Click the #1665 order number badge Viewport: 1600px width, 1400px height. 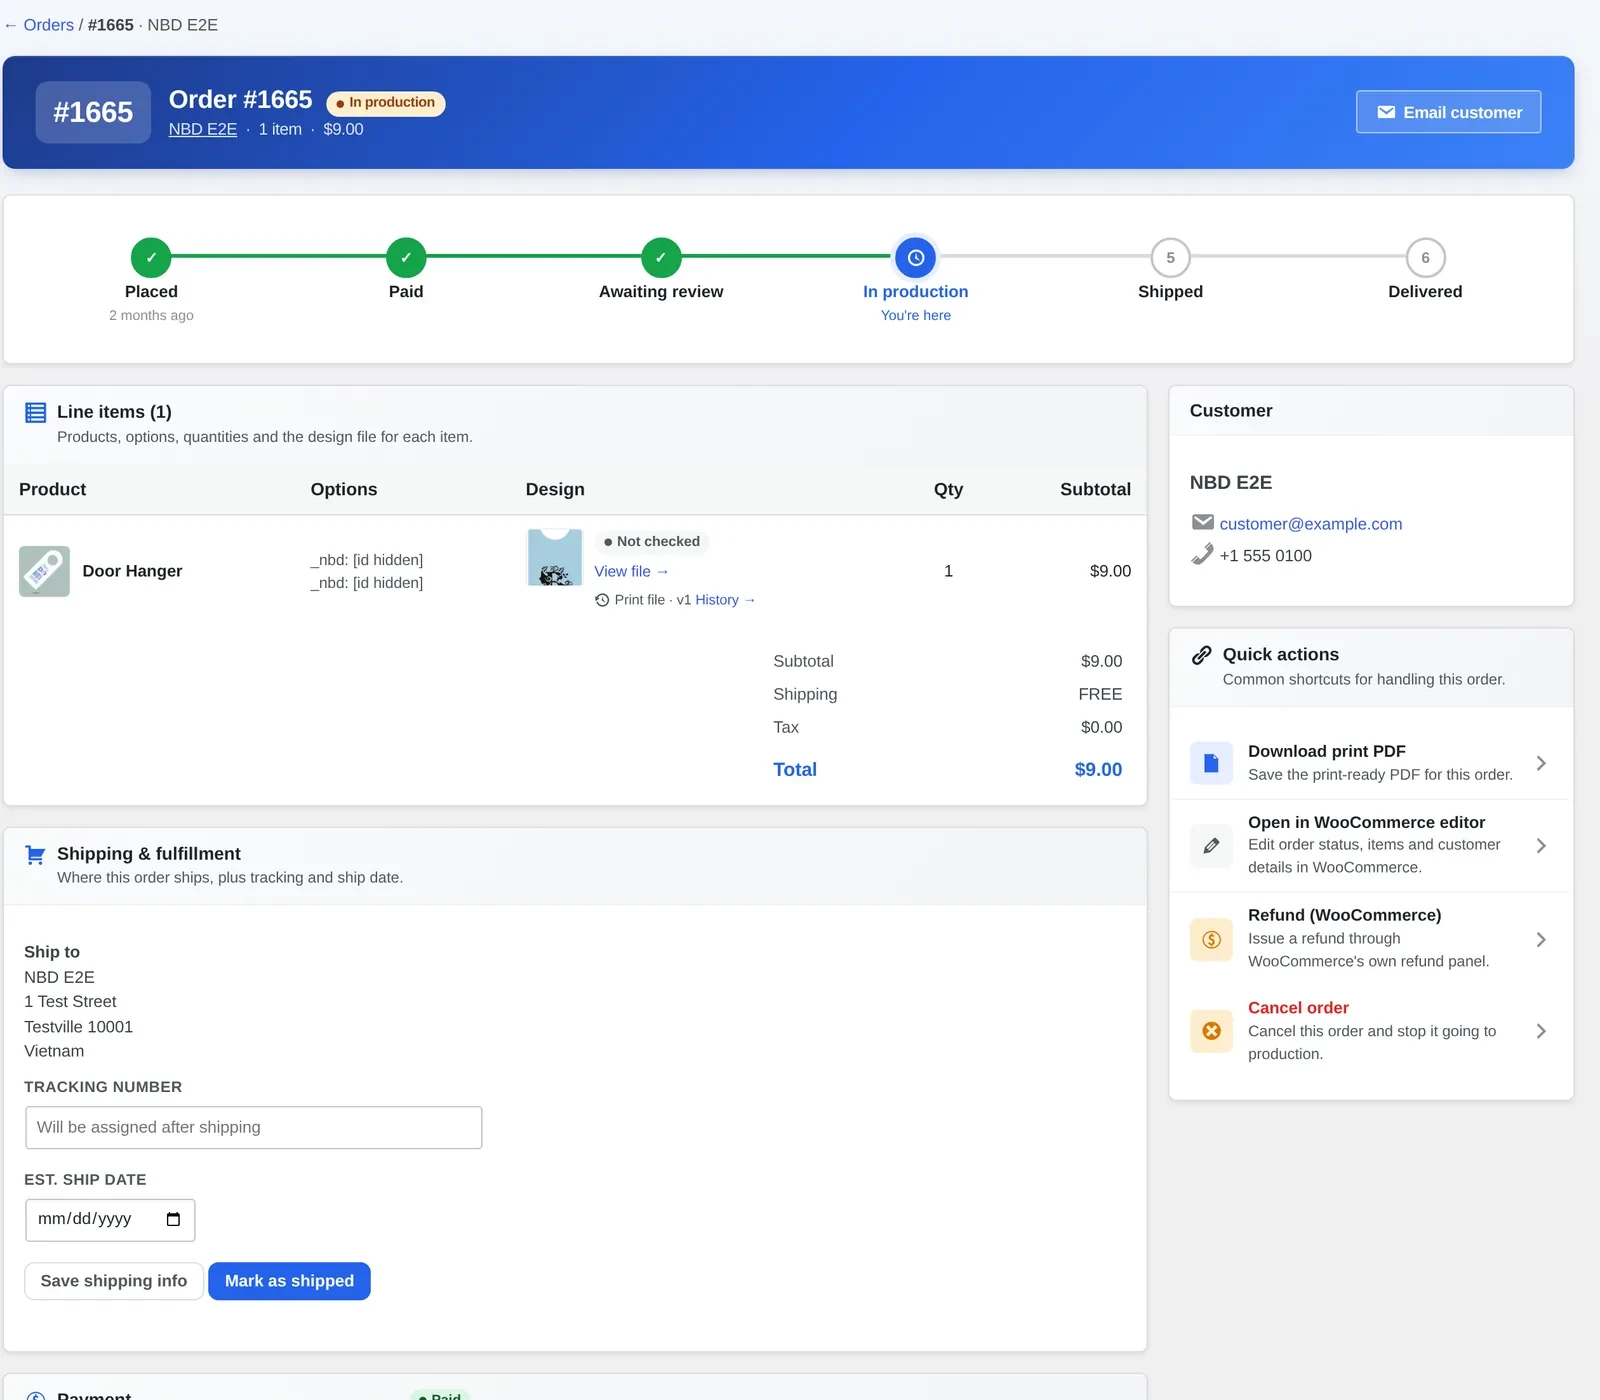point(93,112)
